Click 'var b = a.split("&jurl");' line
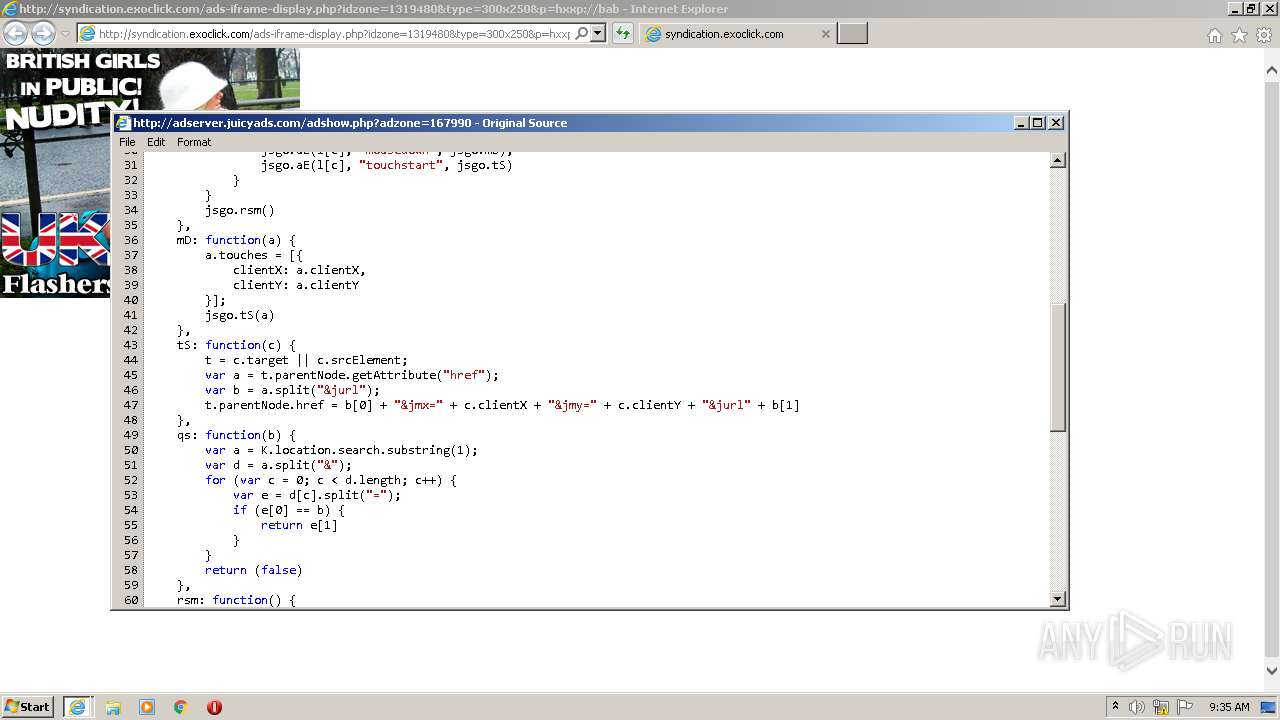The height and width of the screenshot is (720, 1280). click(x=292, y=390)
